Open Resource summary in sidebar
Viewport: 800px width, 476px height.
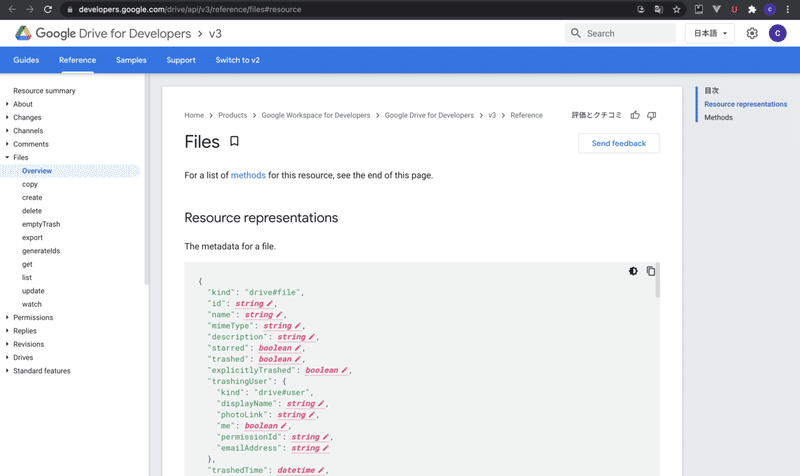tap(44, 91)
